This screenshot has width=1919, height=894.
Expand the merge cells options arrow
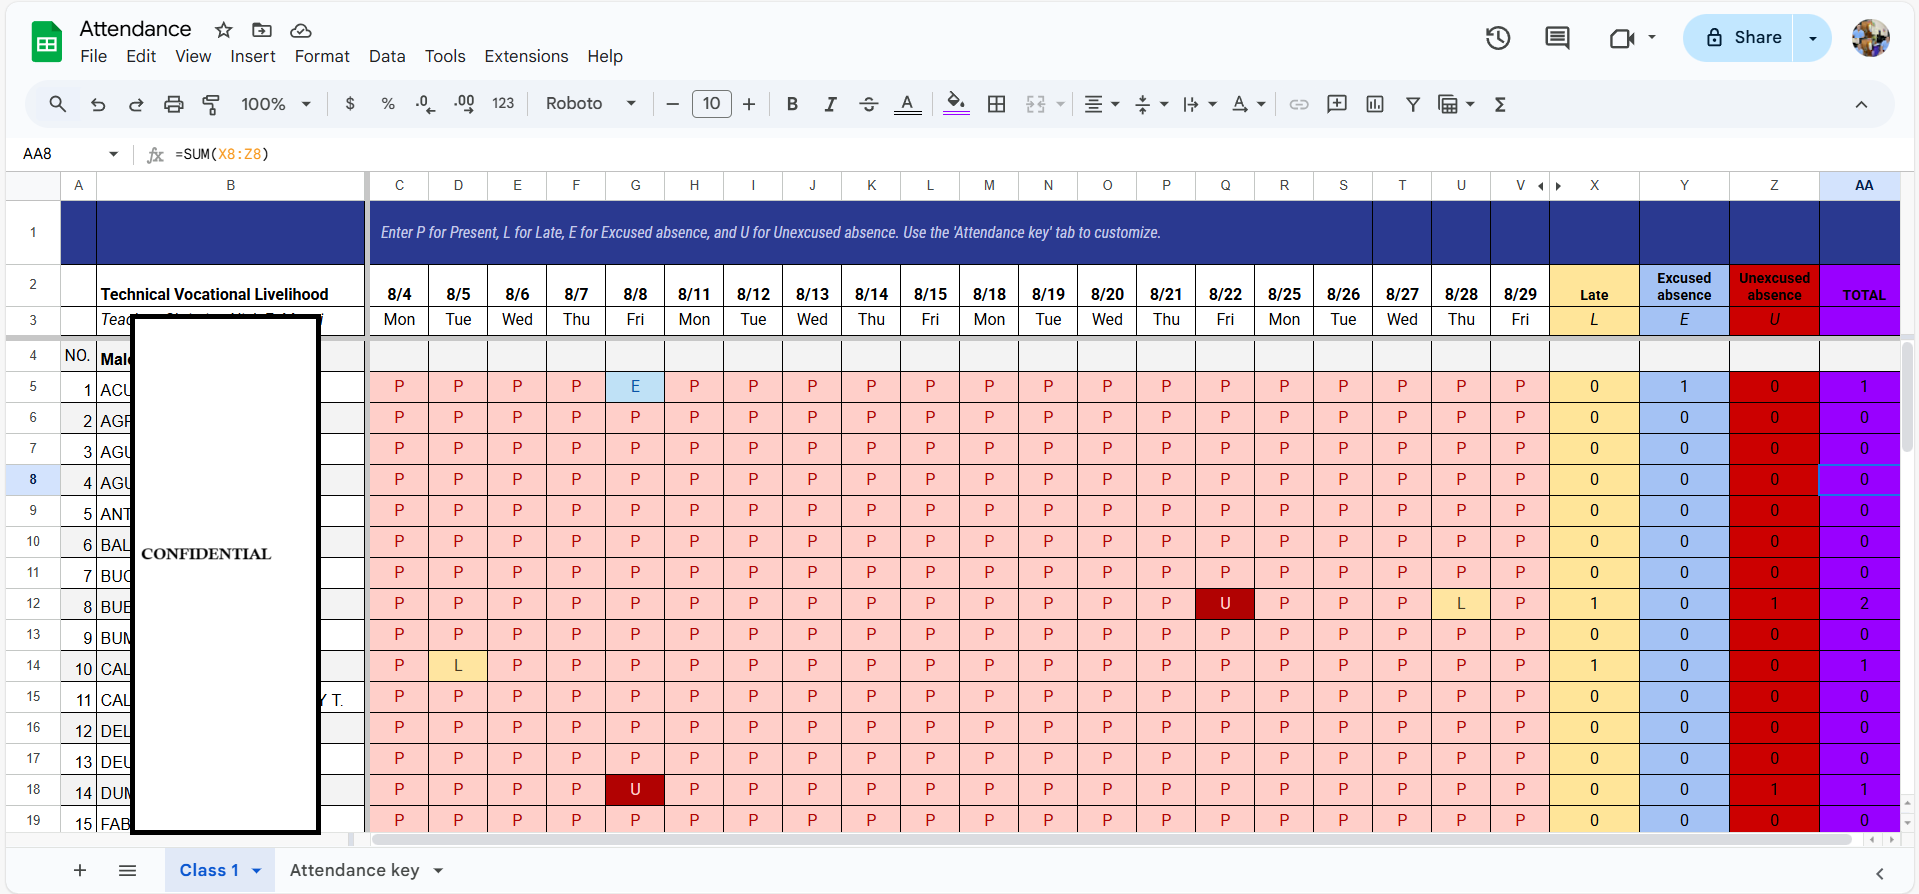pos(1060,104)
